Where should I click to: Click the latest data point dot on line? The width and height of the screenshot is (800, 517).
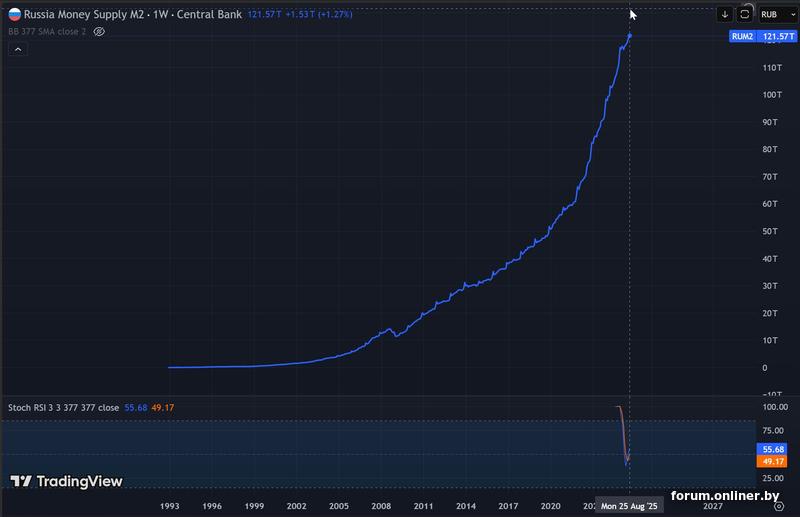point(630,36)
